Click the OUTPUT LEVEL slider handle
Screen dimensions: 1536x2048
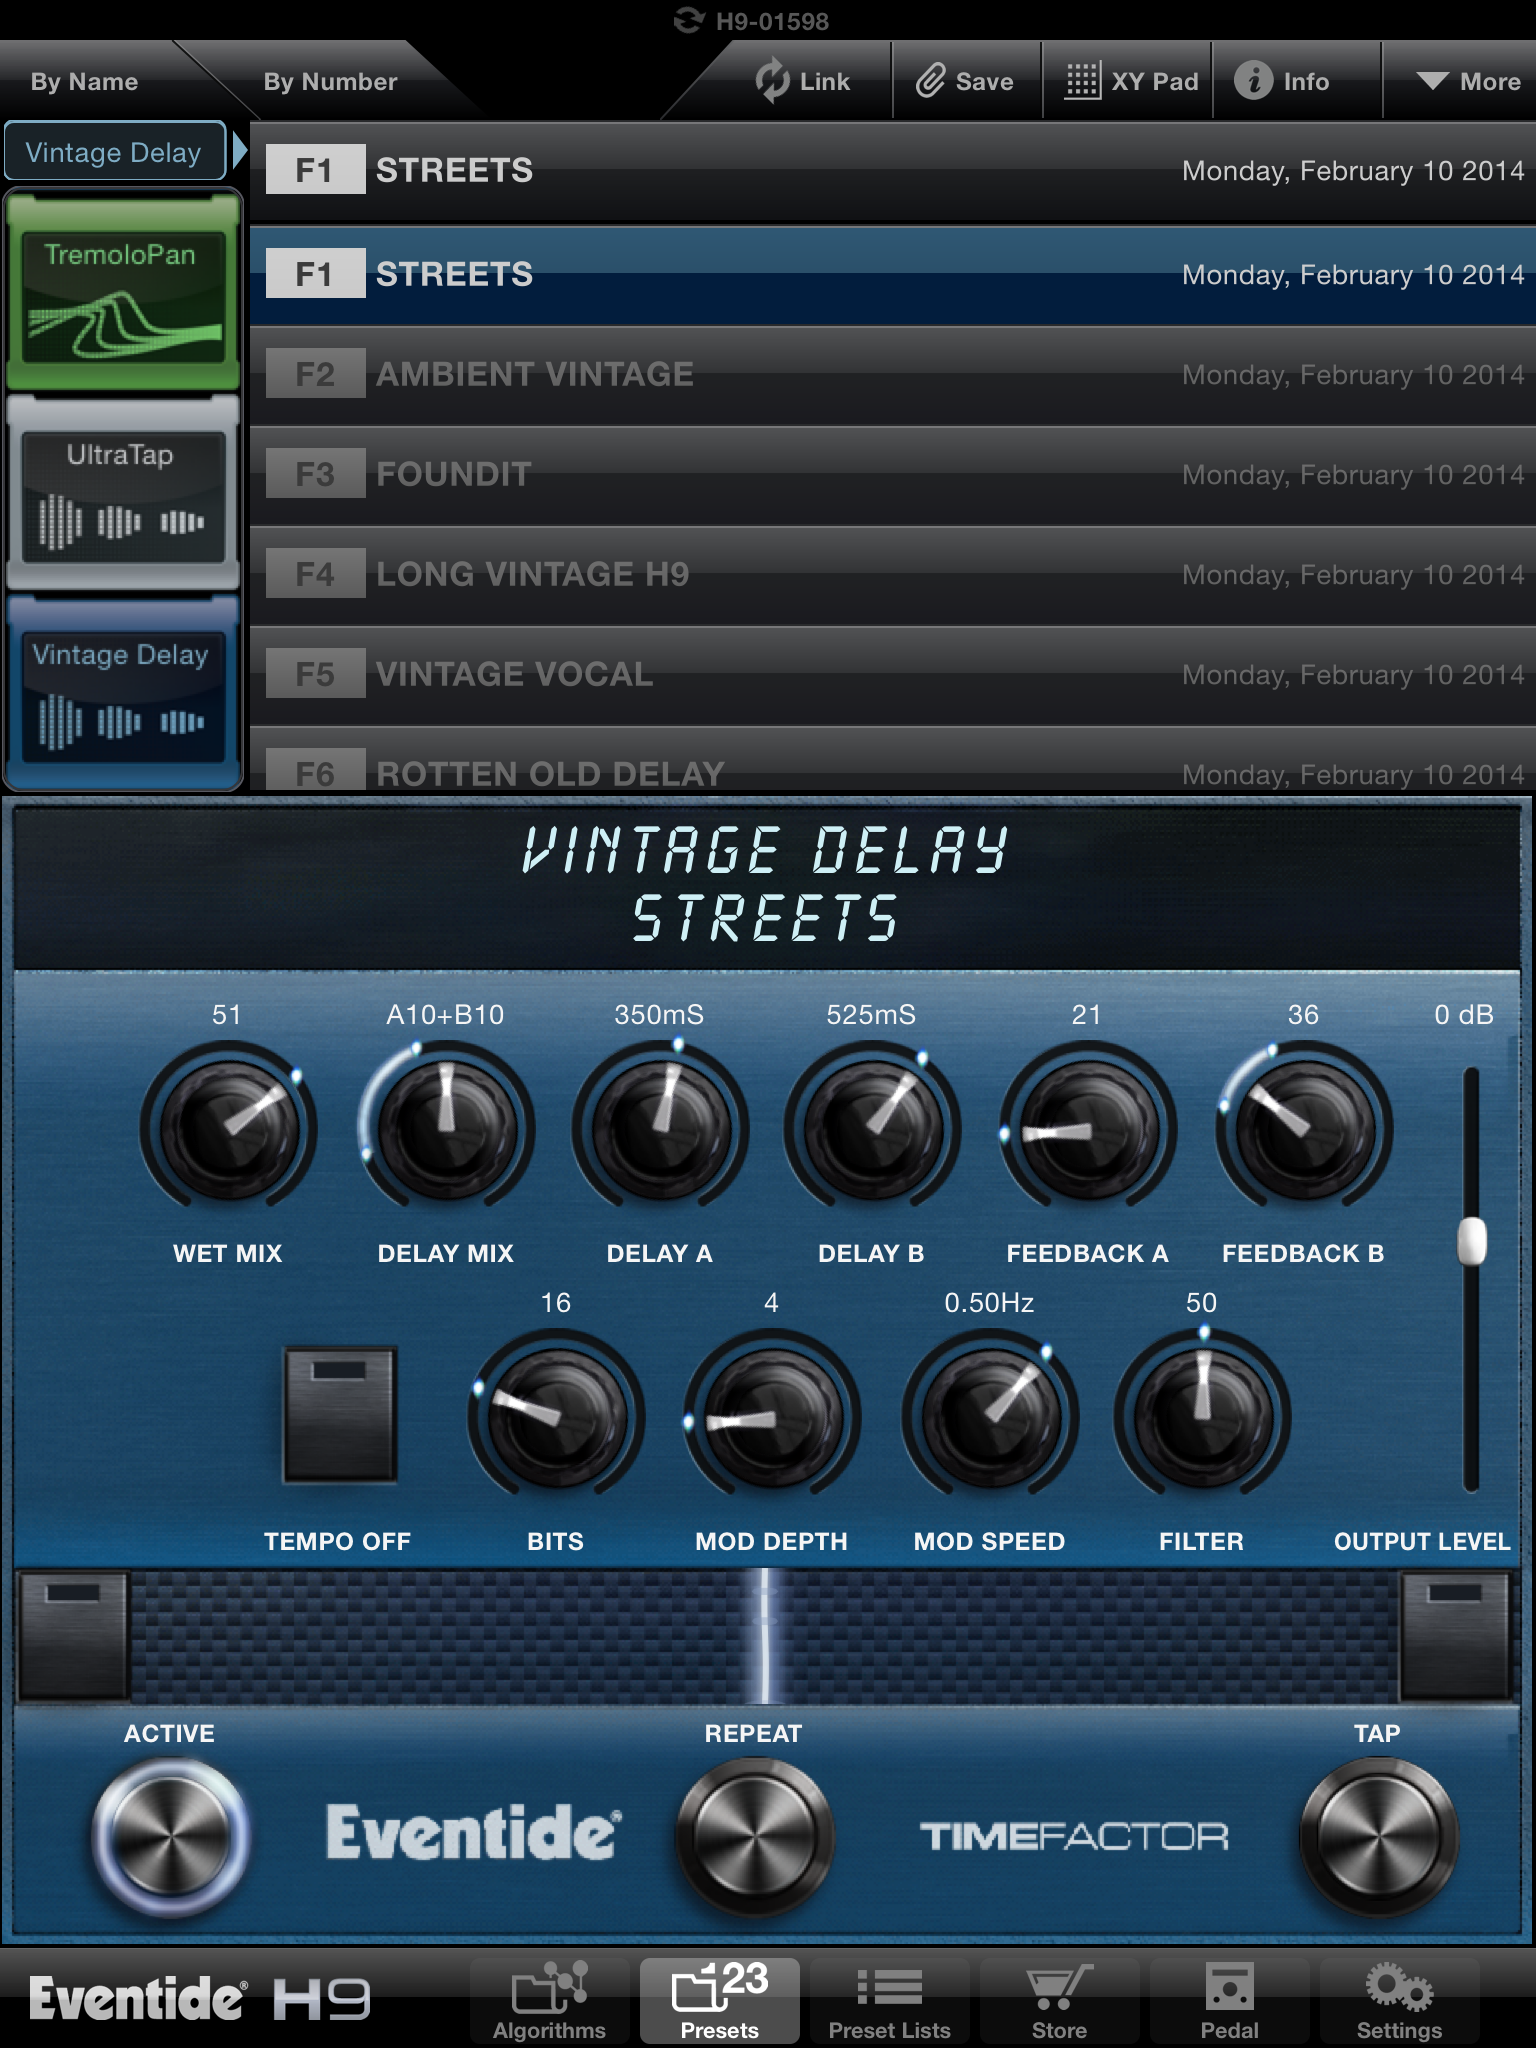click(1471, 1241)
